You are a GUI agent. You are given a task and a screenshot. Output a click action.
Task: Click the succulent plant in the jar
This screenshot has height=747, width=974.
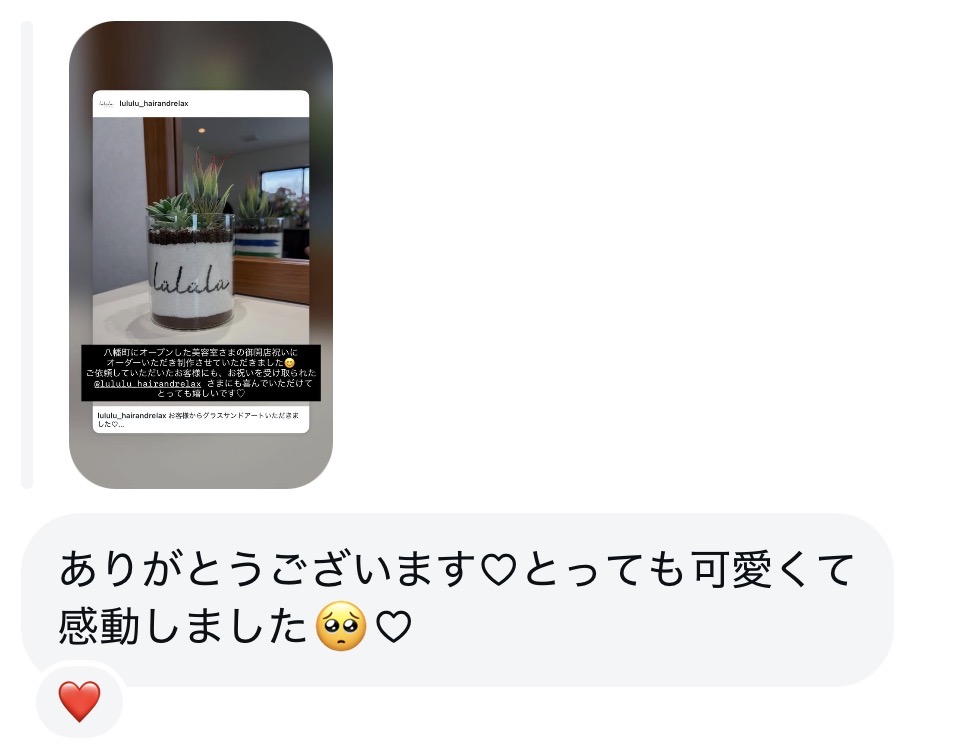190,191
